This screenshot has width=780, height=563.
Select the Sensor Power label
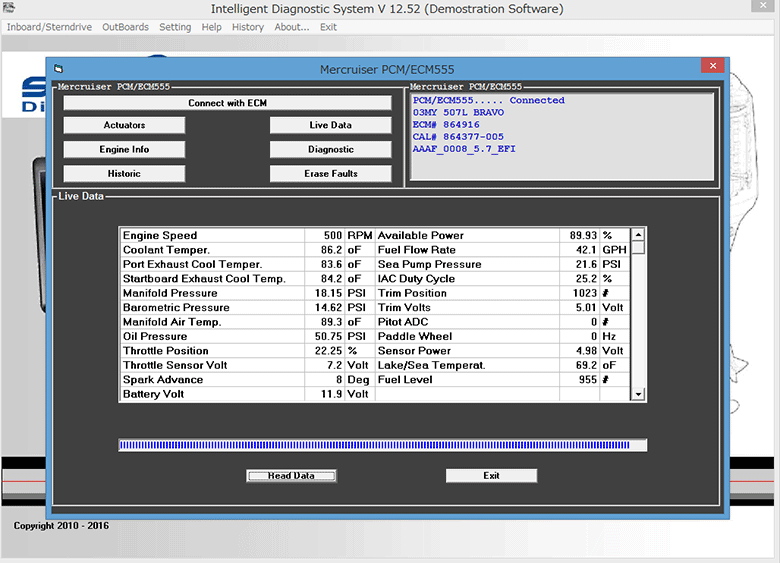pyautogui.click(x=414, y=351)
